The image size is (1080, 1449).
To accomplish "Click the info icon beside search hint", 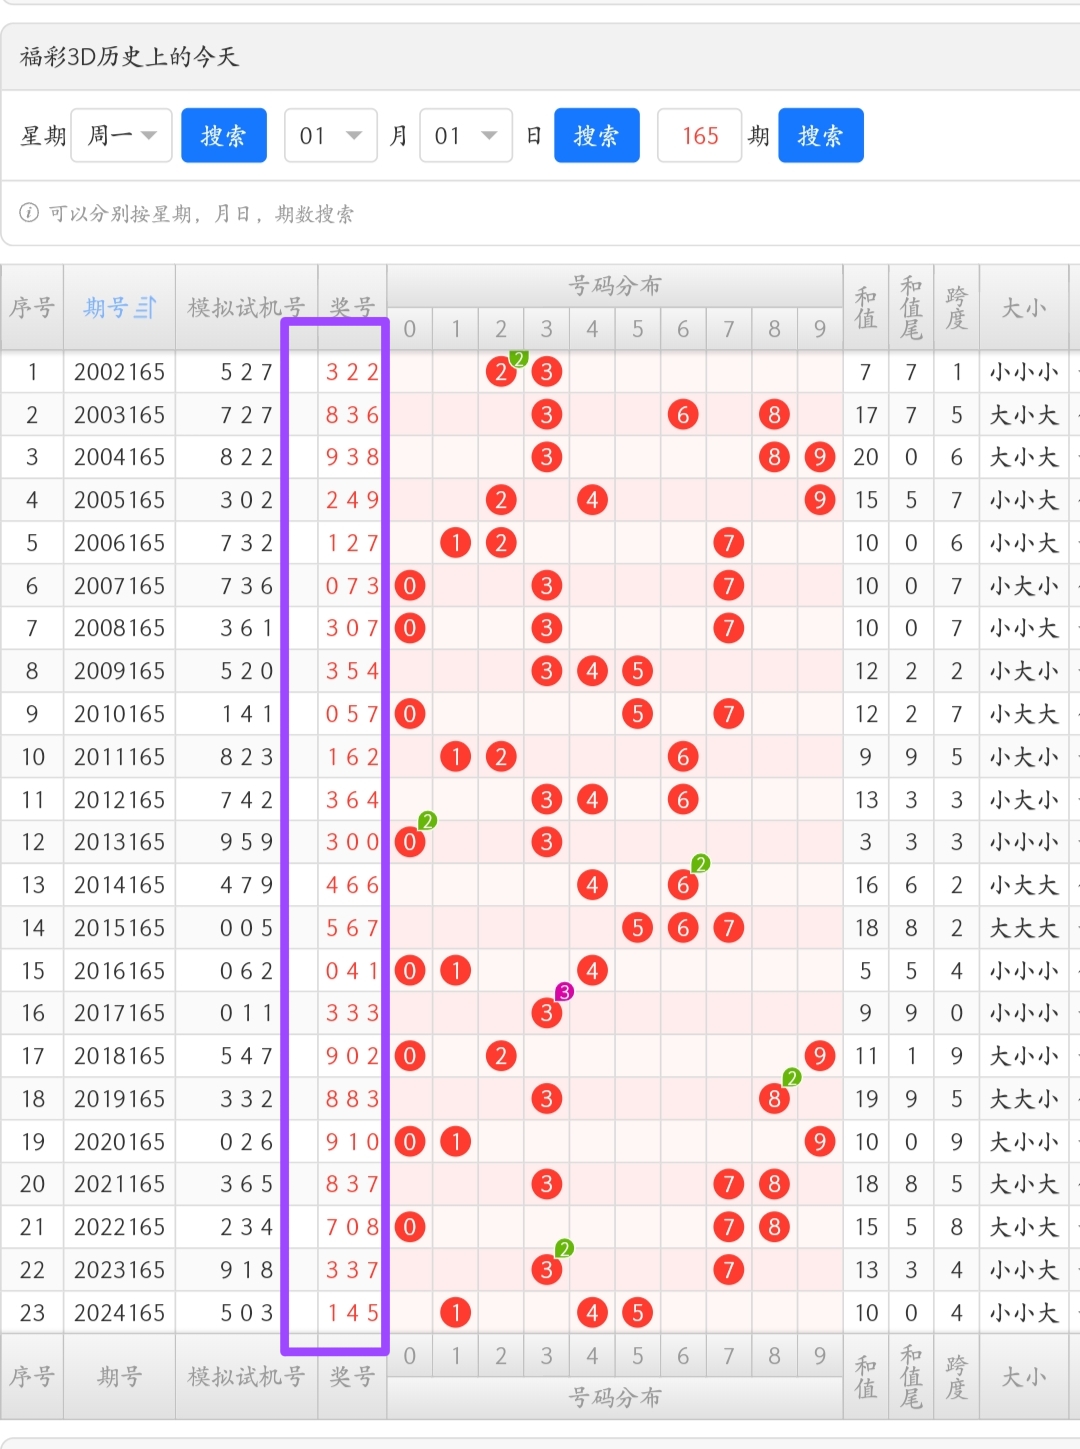I will point(29,213).
